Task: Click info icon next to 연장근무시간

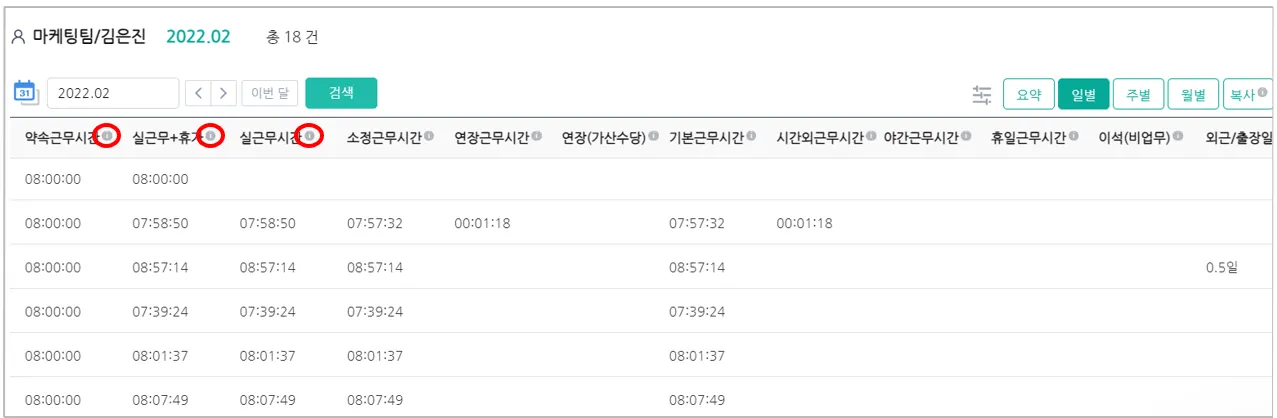Action: 537,136
